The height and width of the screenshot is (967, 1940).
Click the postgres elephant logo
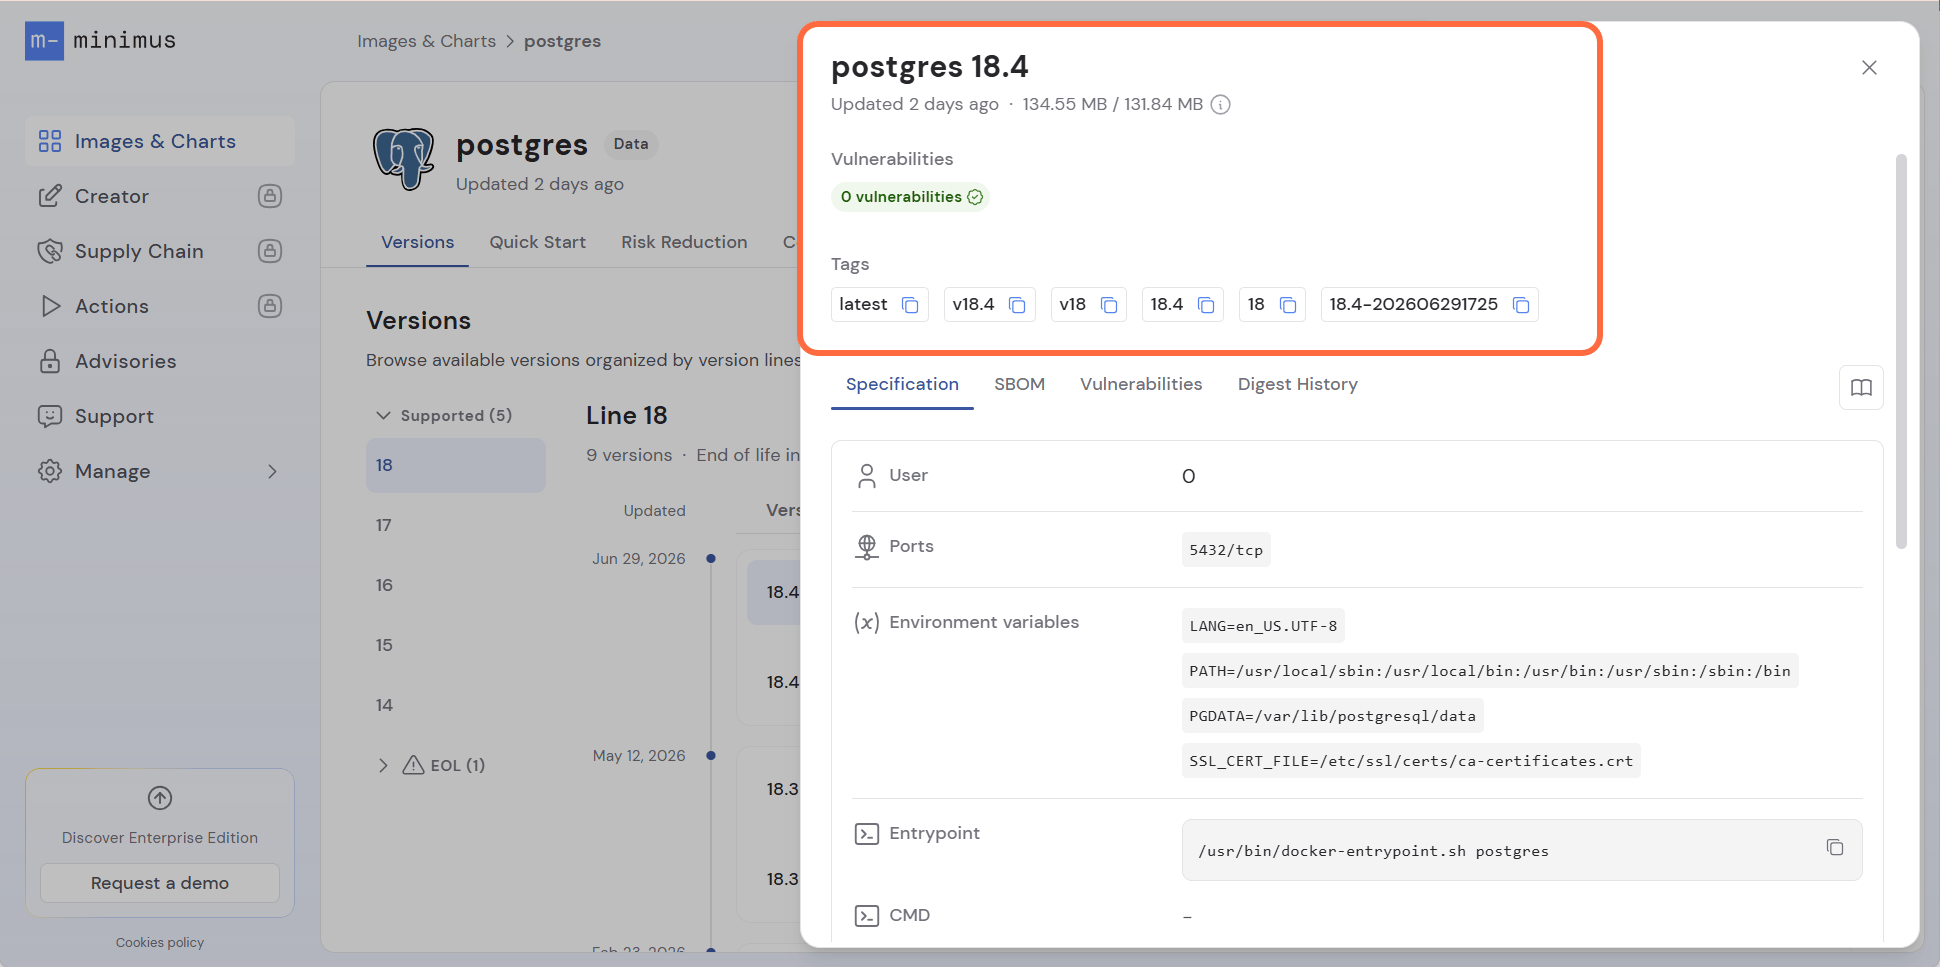point(404,158)
